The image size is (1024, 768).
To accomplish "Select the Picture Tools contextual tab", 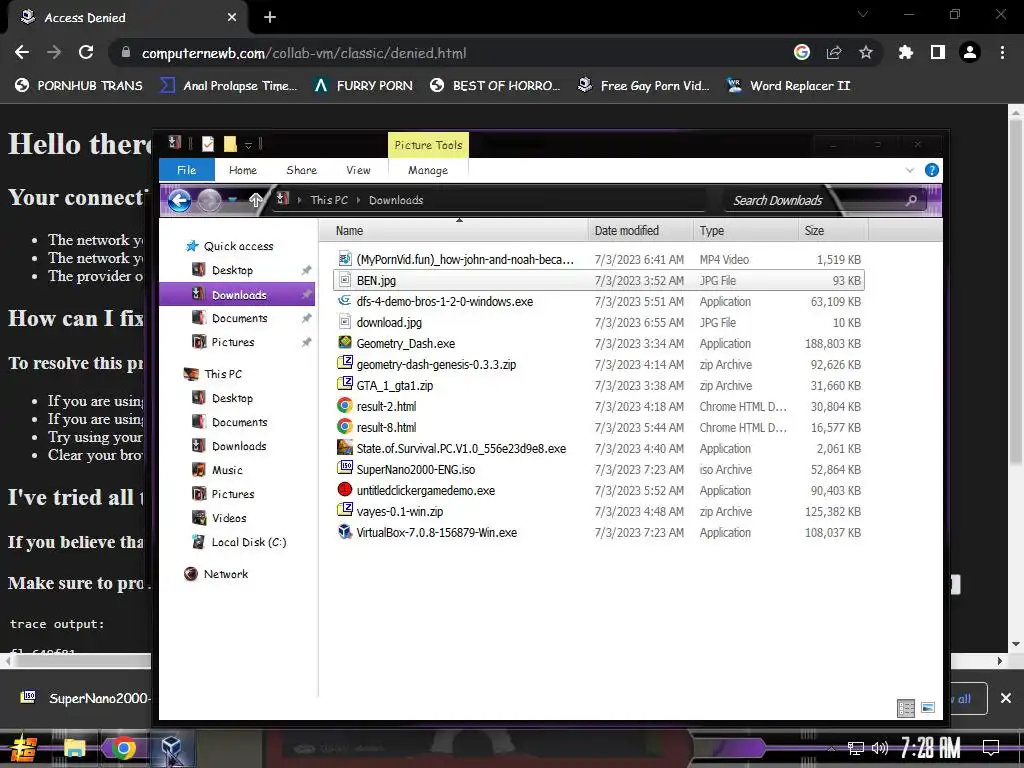I will (x=428, y=145).
